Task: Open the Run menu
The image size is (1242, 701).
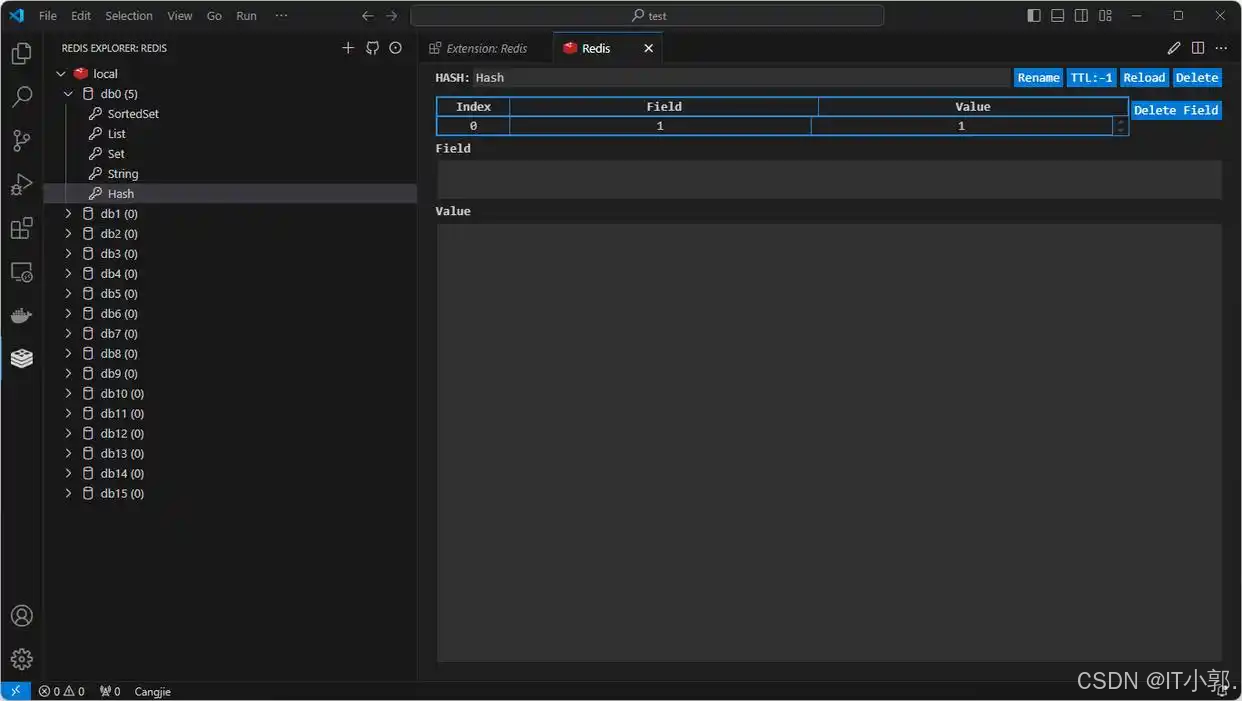Action: point(246,16)
